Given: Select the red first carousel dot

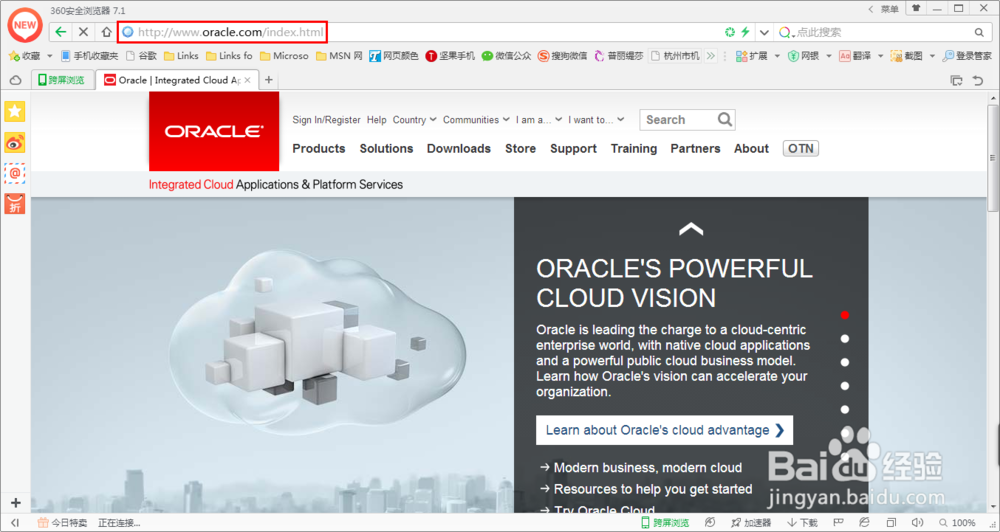Looking at the screenshot, I should click(x=845, y=314).
